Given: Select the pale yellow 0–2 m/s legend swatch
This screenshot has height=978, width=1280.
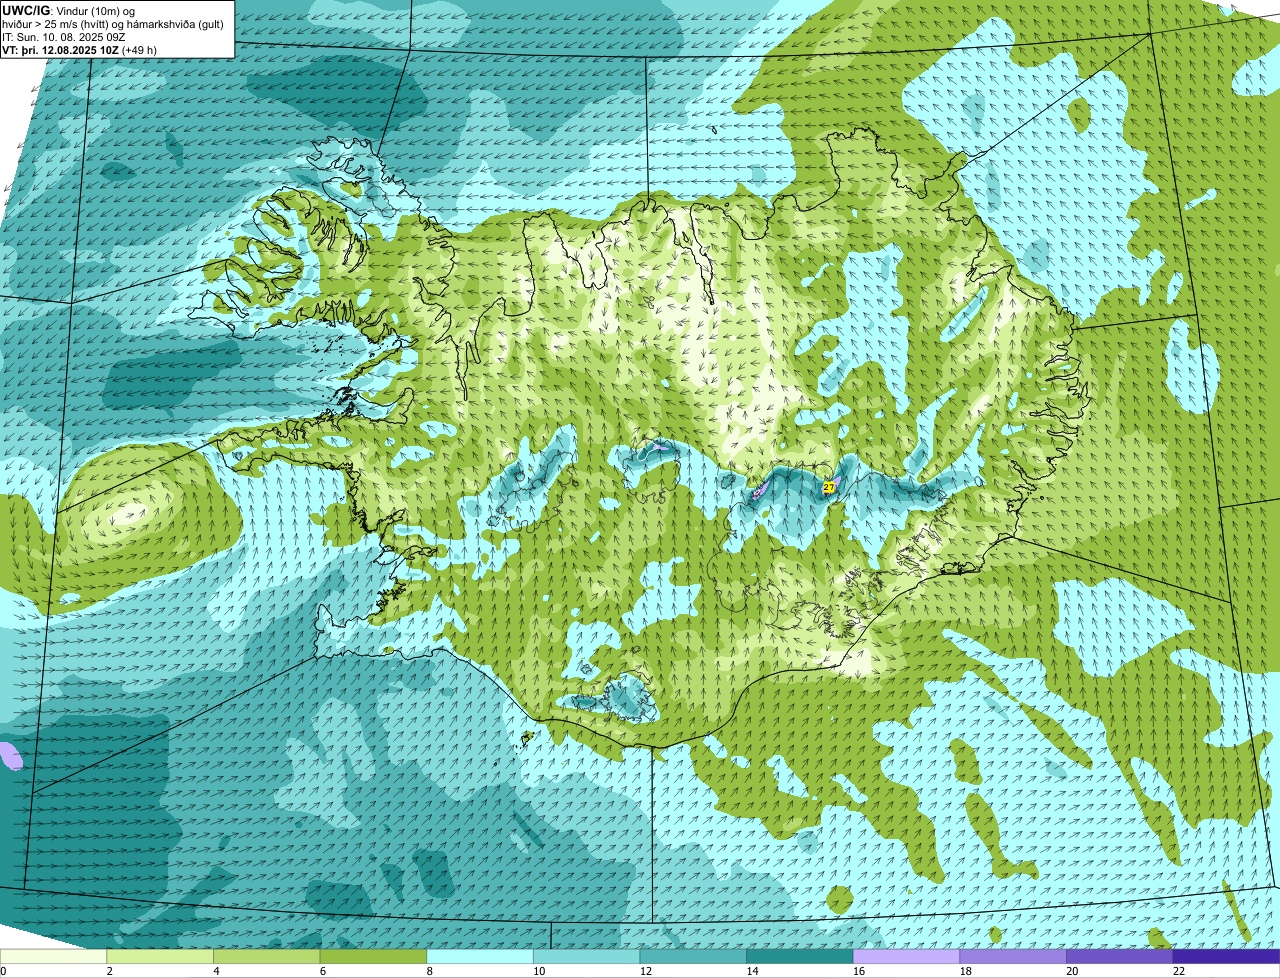Looking at the screenshot, I should pyautogui.click(x=53, y=956).
